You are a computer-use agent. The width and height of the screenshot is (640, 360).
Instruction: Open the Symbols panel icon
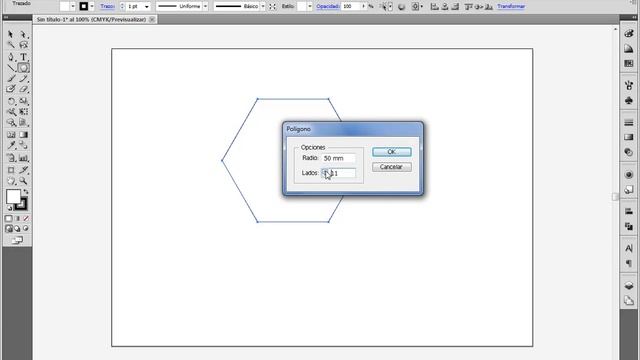pos(629,100)
